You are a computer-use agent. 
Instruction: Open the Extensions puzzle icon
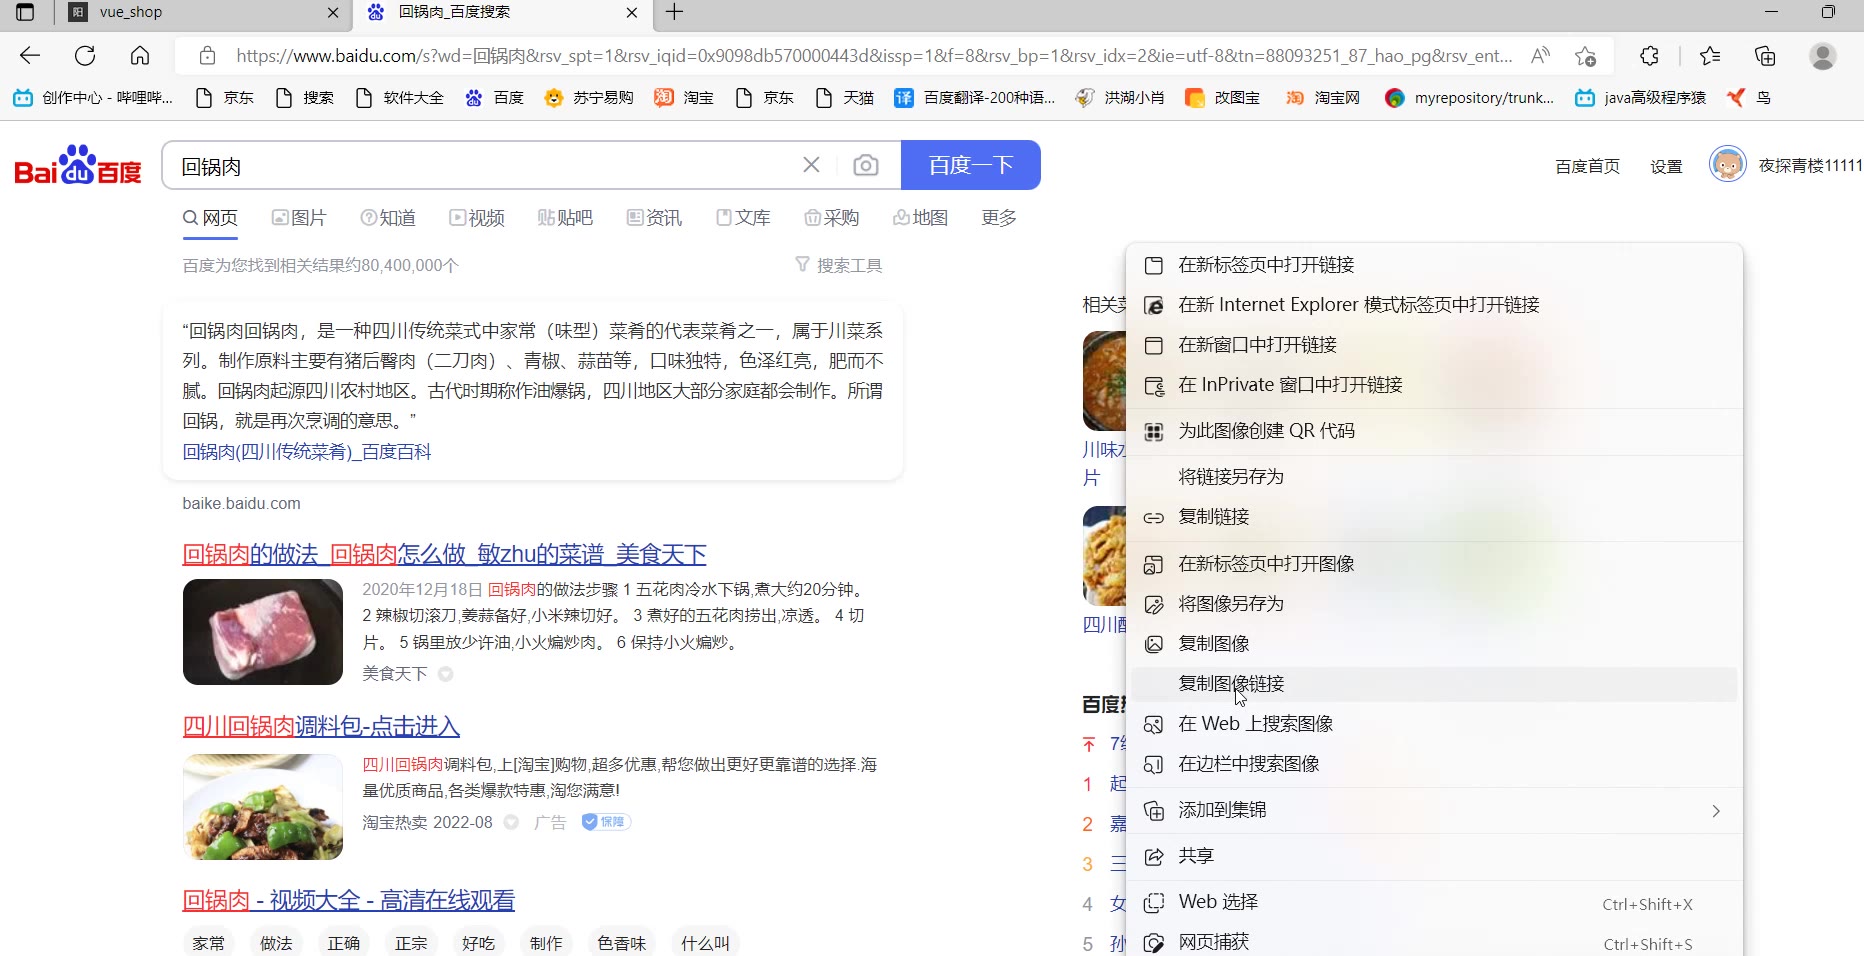point(1650,56)
